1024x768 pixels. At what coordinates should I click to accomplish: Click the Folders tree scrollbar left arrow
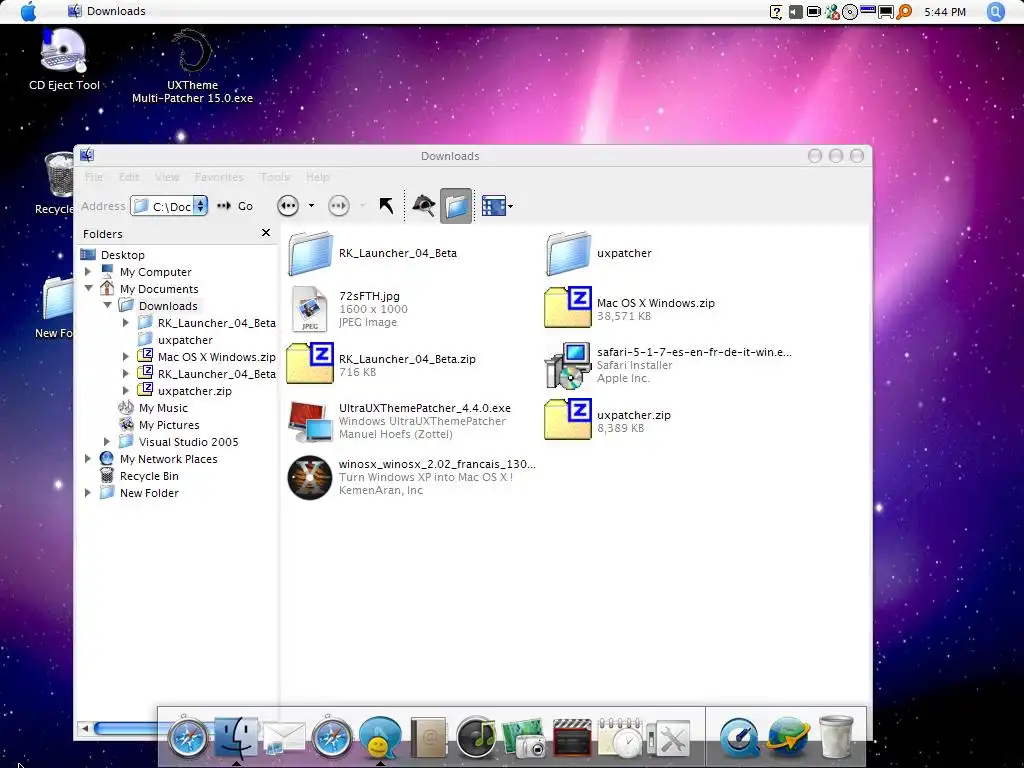(84, 728)
